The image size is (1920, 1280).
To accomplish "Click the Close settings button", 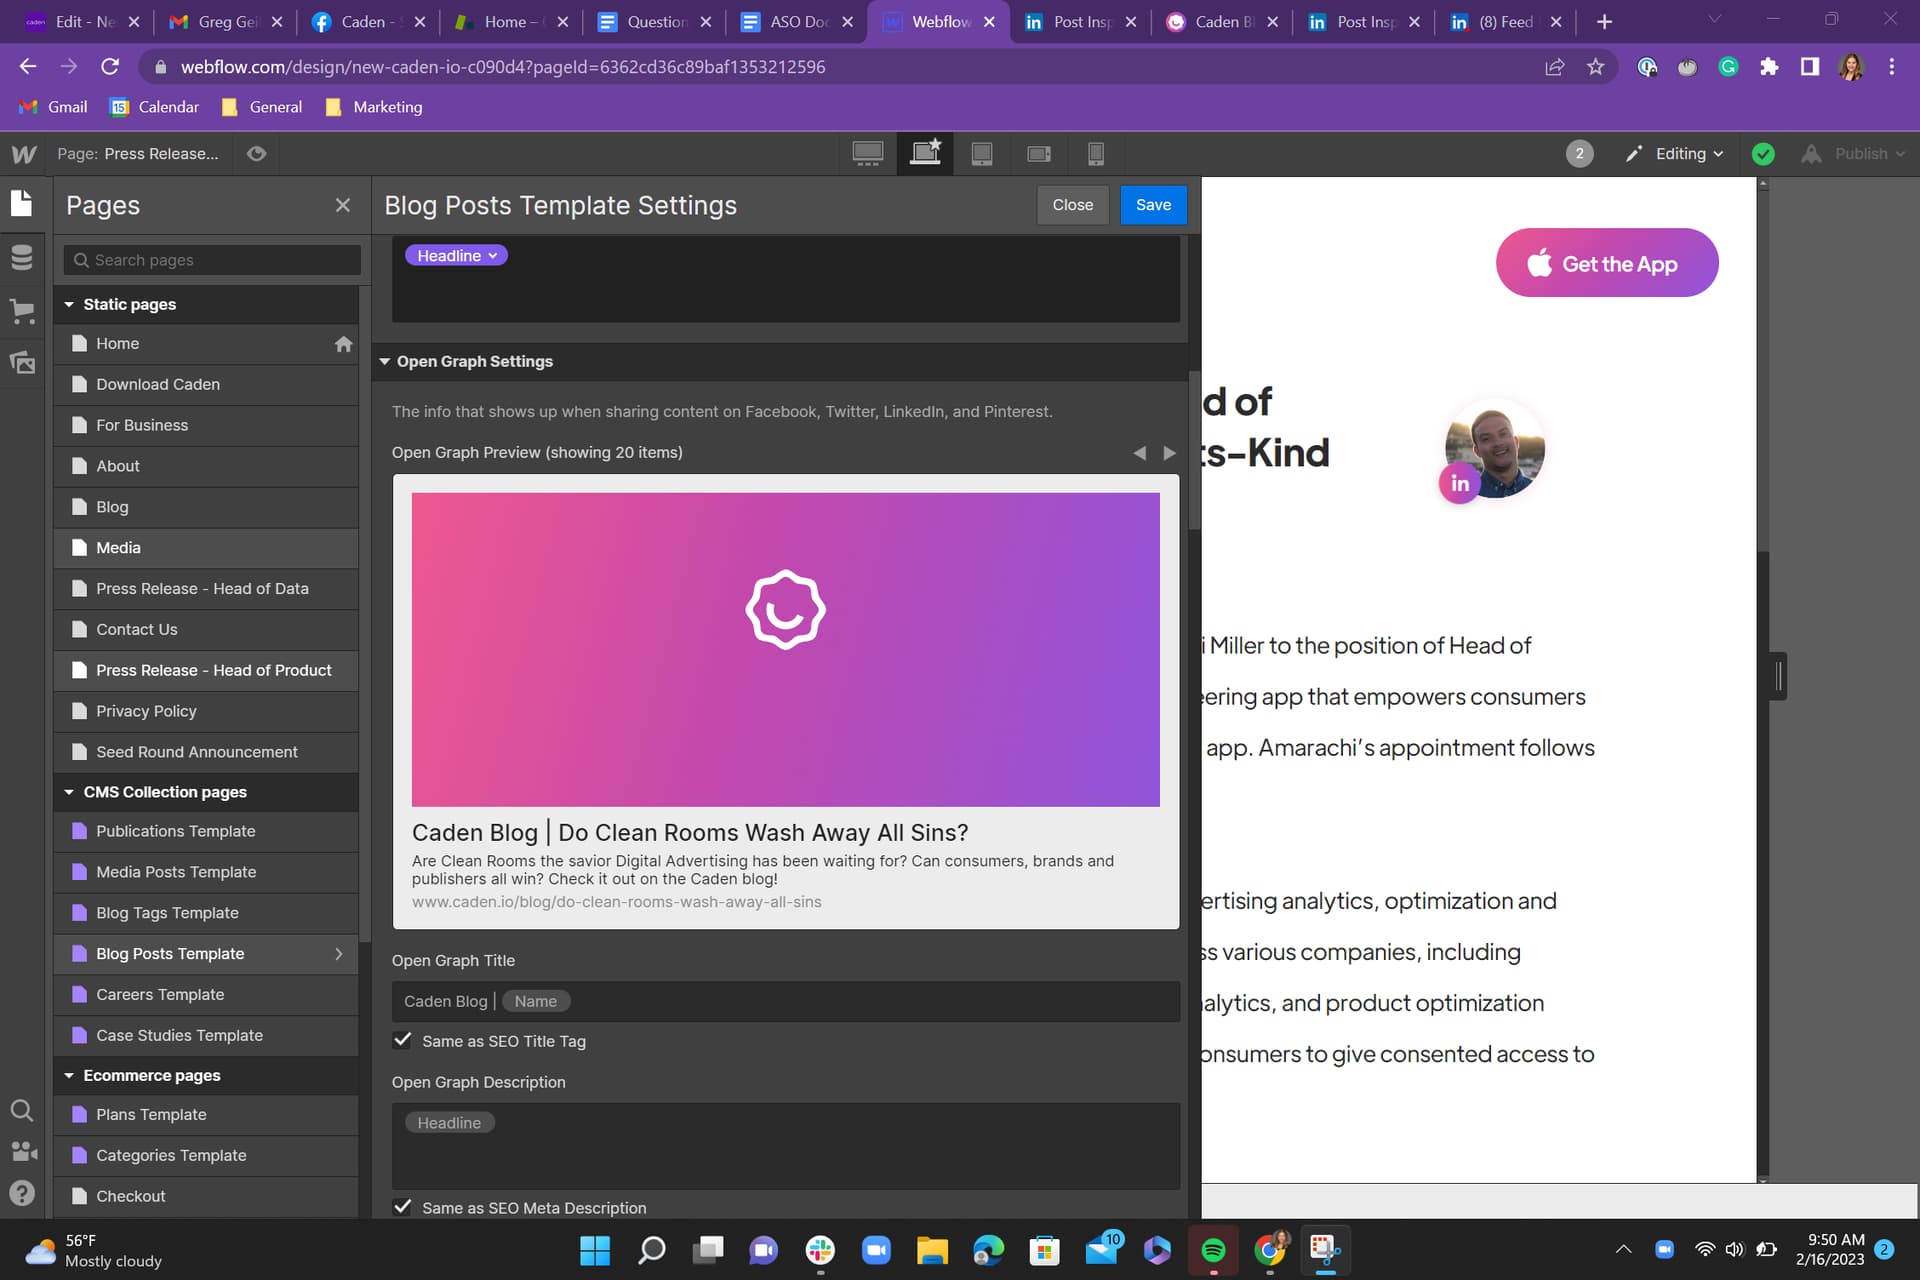I will [x=1072, y=205].
